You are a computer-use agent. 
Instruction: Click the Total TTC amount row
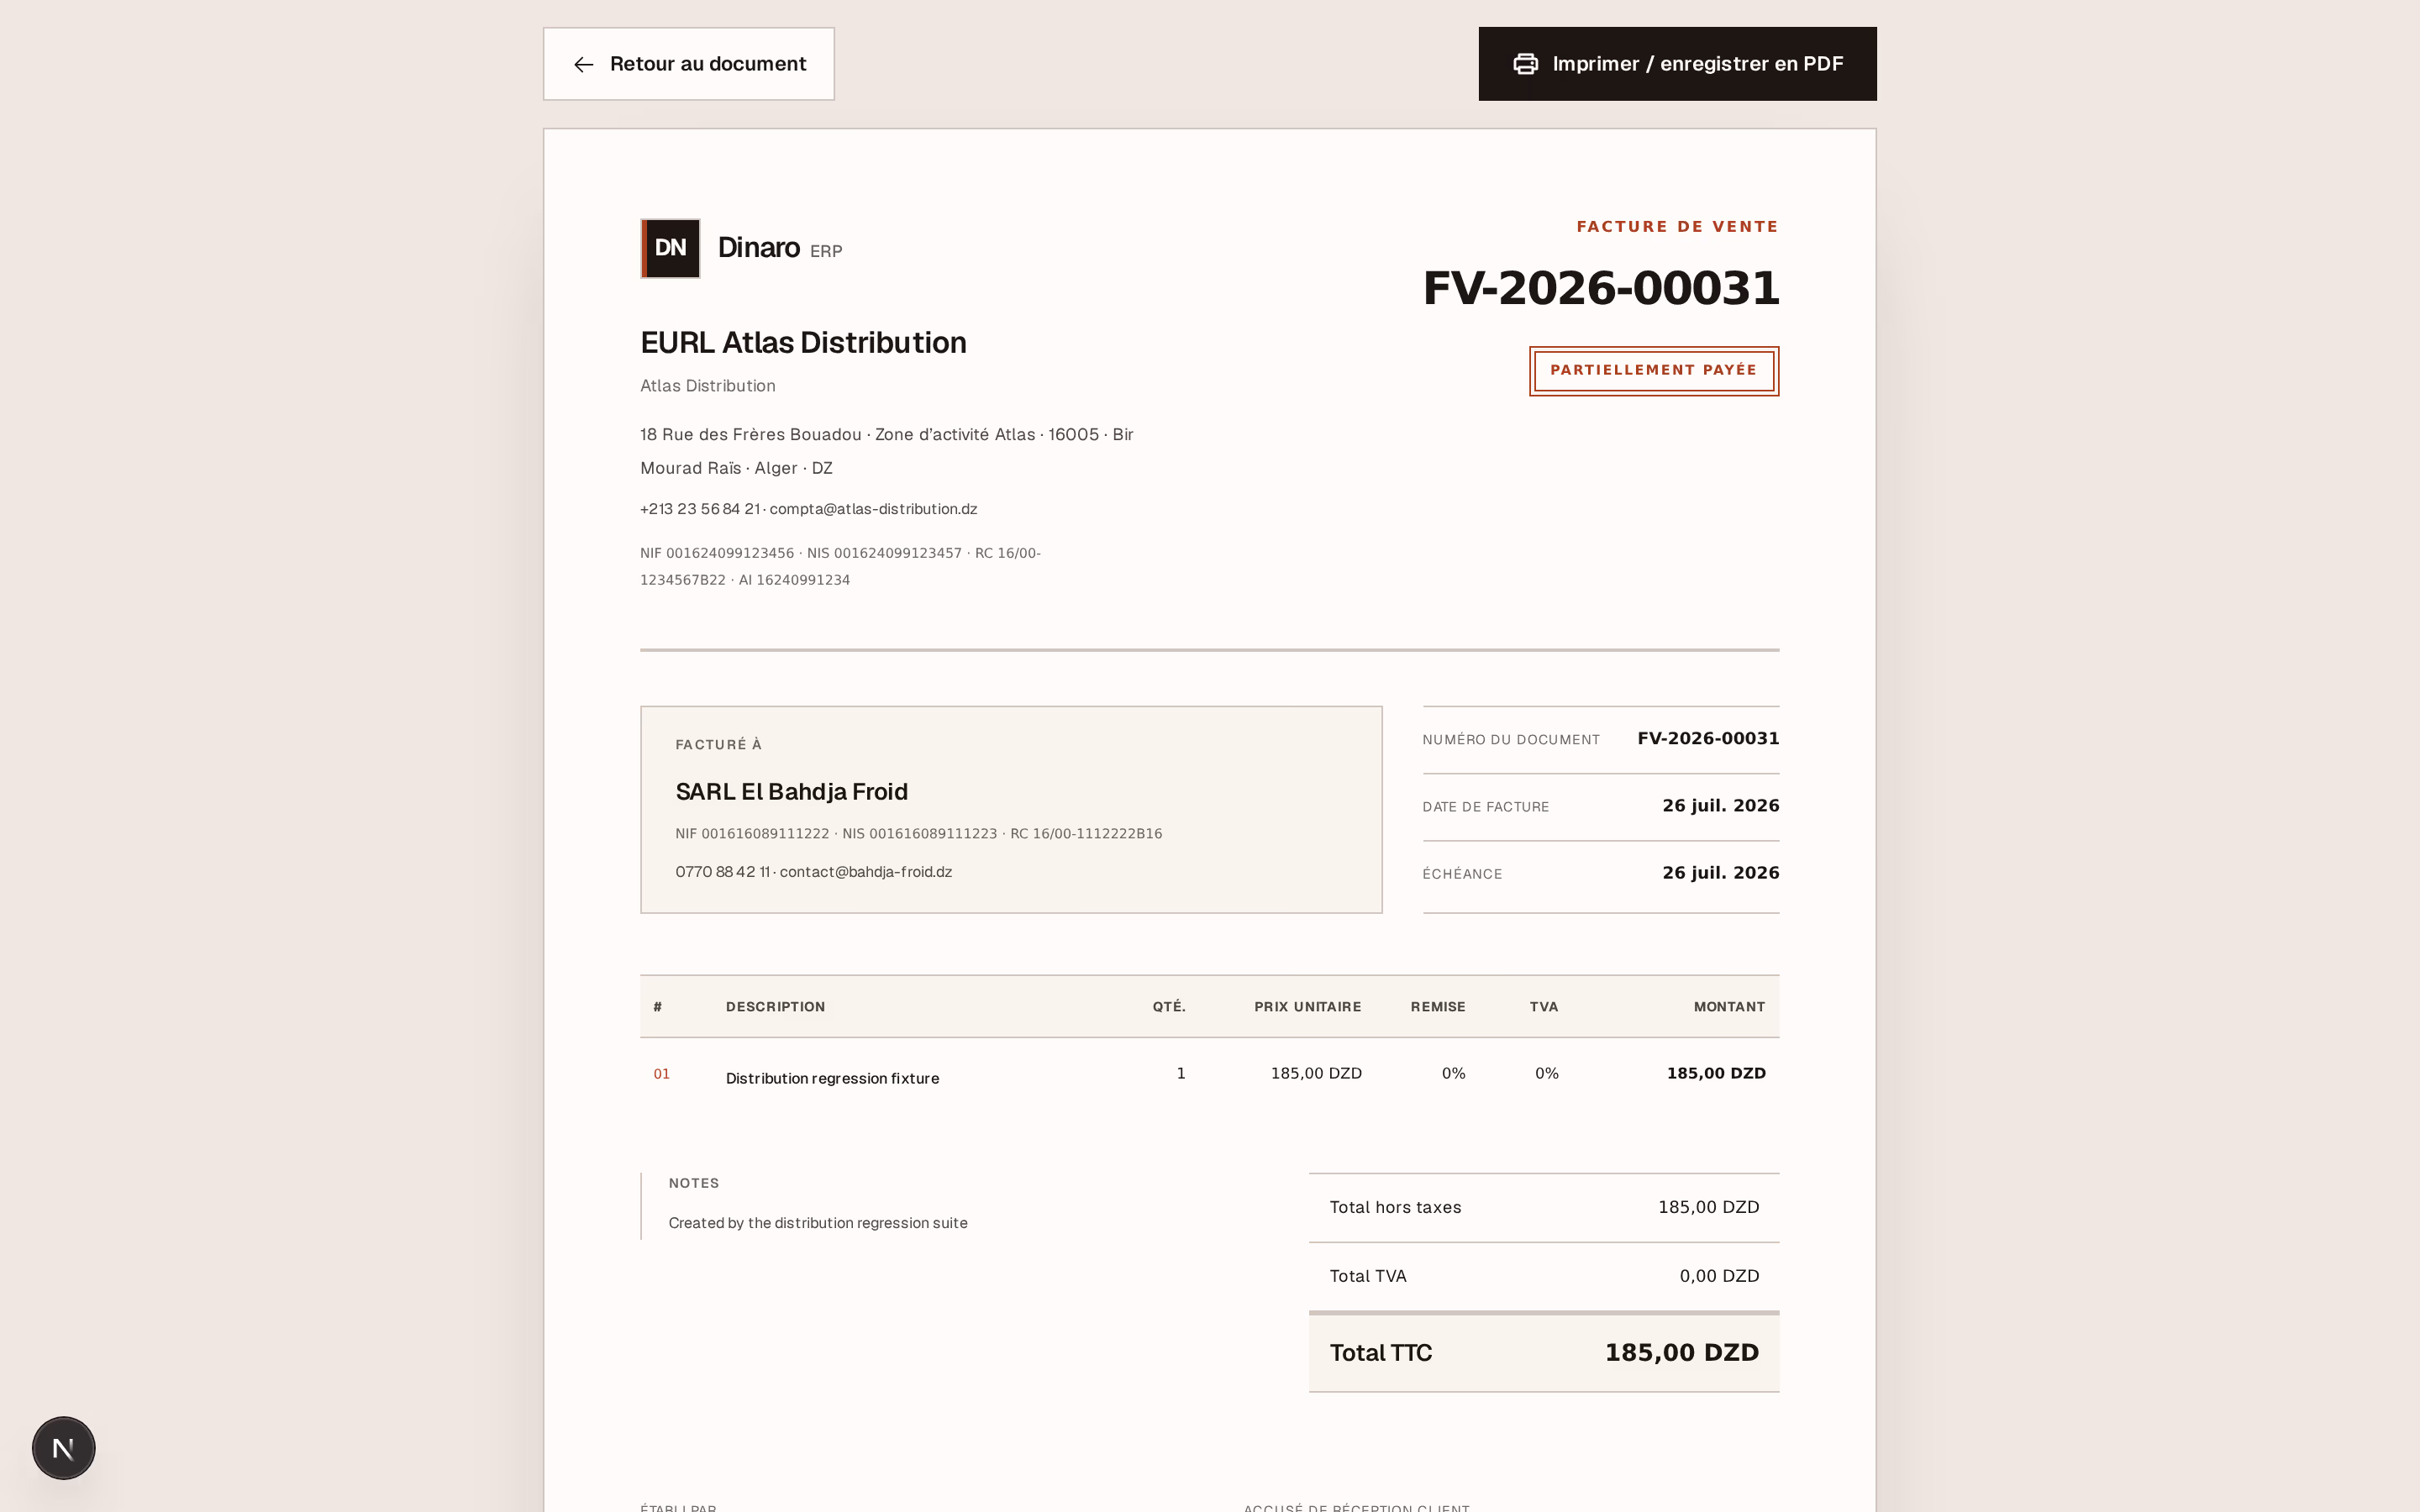pos(1544,1353)
